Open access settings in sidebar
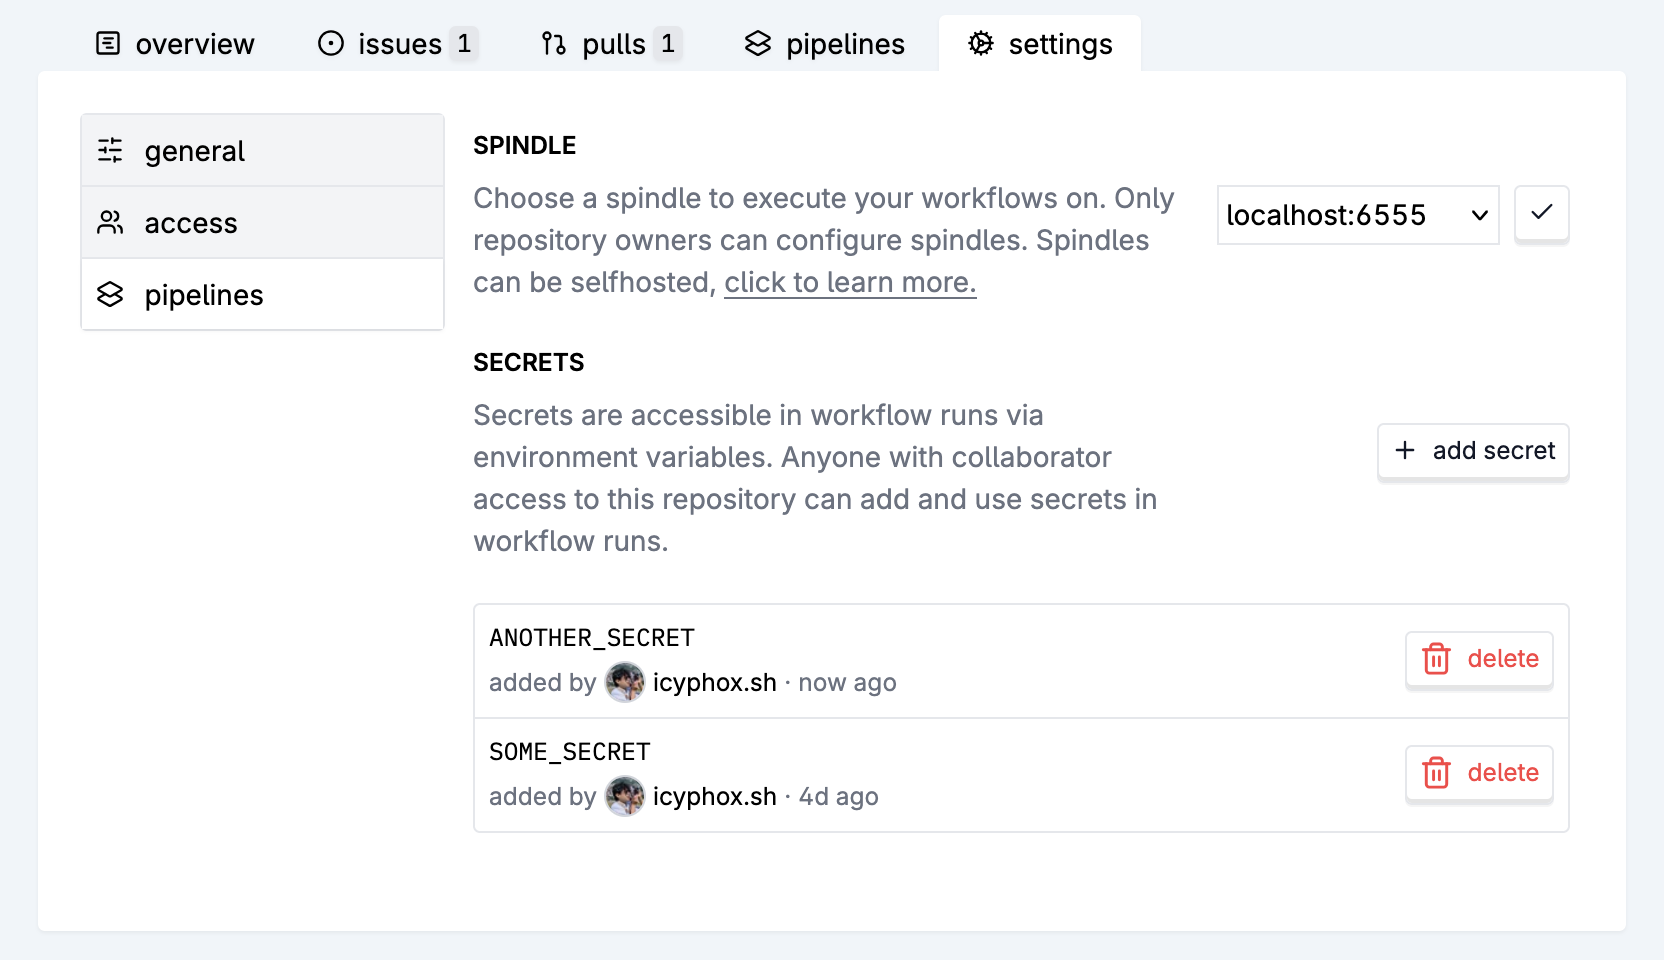This screenshot has width=1664, height=960. pyautogui.click(x=262, y=223)
